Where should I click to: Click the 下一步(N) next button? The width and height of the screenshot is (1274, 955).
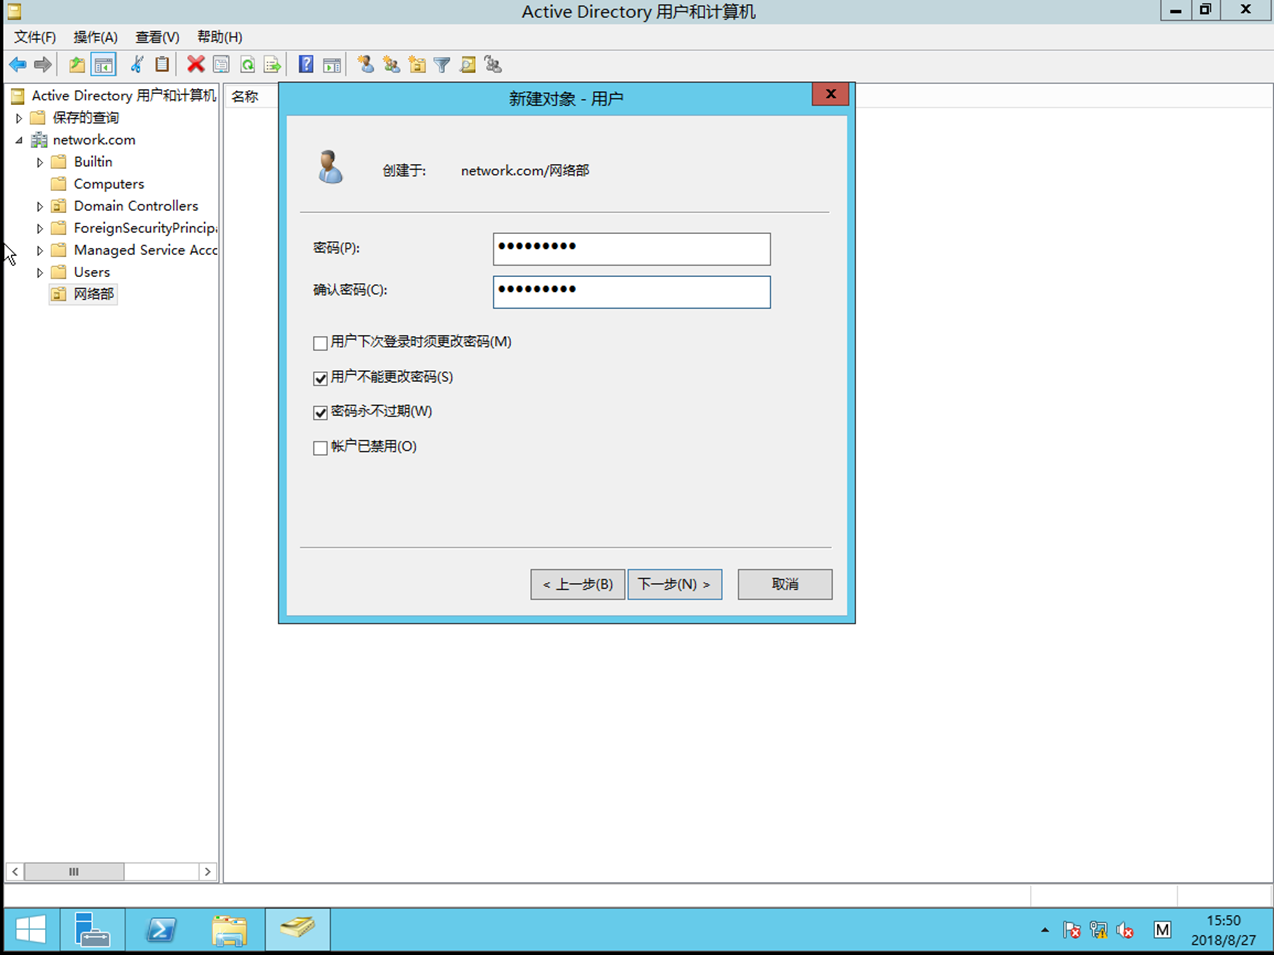click(x=675, y=584)
